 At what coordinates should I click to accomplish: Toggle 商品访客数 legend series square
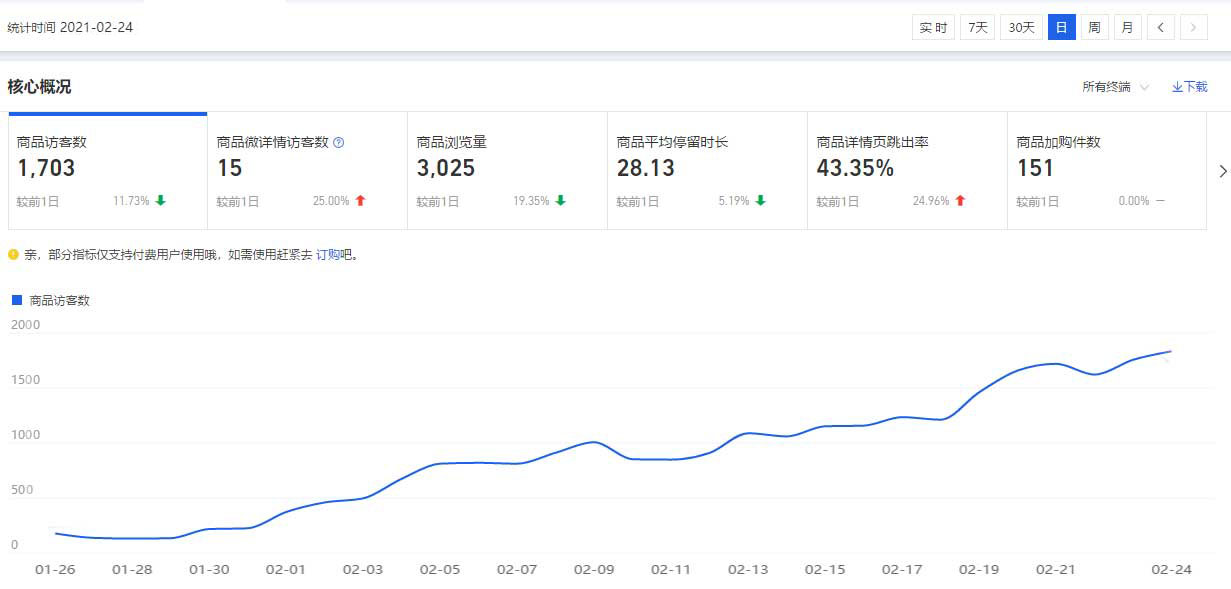coord(16,300)
